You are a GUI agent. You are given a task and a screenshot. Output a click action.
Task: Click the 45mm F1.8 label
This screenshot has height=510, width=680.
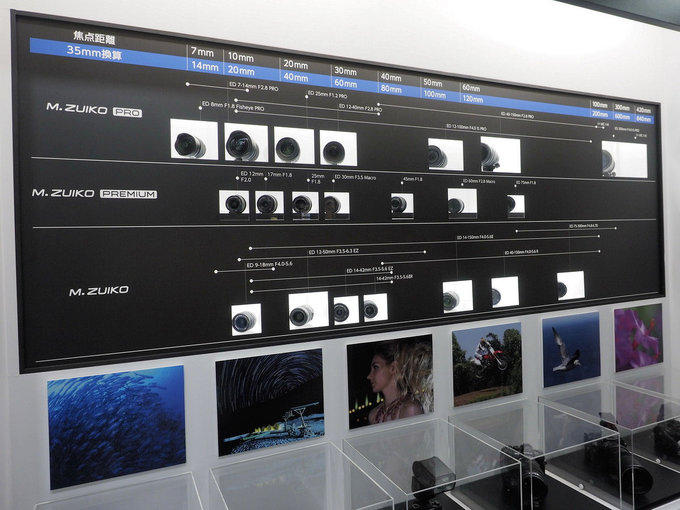click(412, 179)
